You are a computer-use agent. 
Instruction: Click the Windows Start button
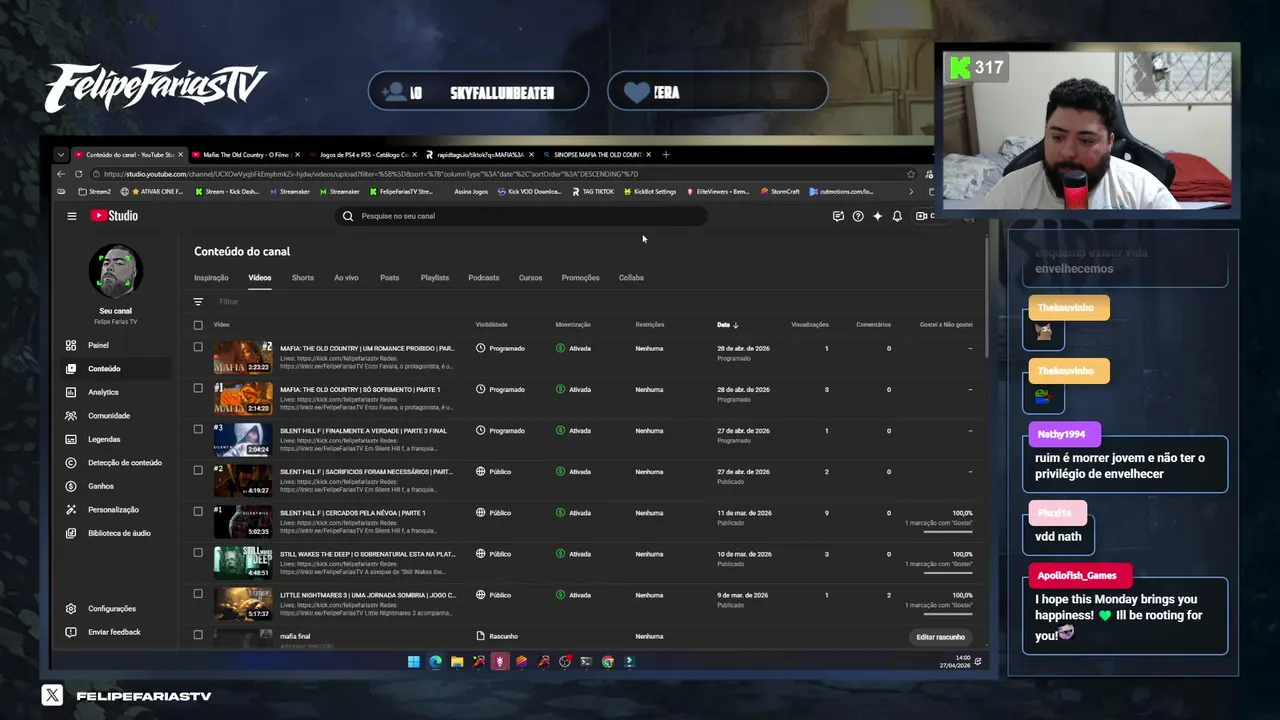(x=413, y=661)
